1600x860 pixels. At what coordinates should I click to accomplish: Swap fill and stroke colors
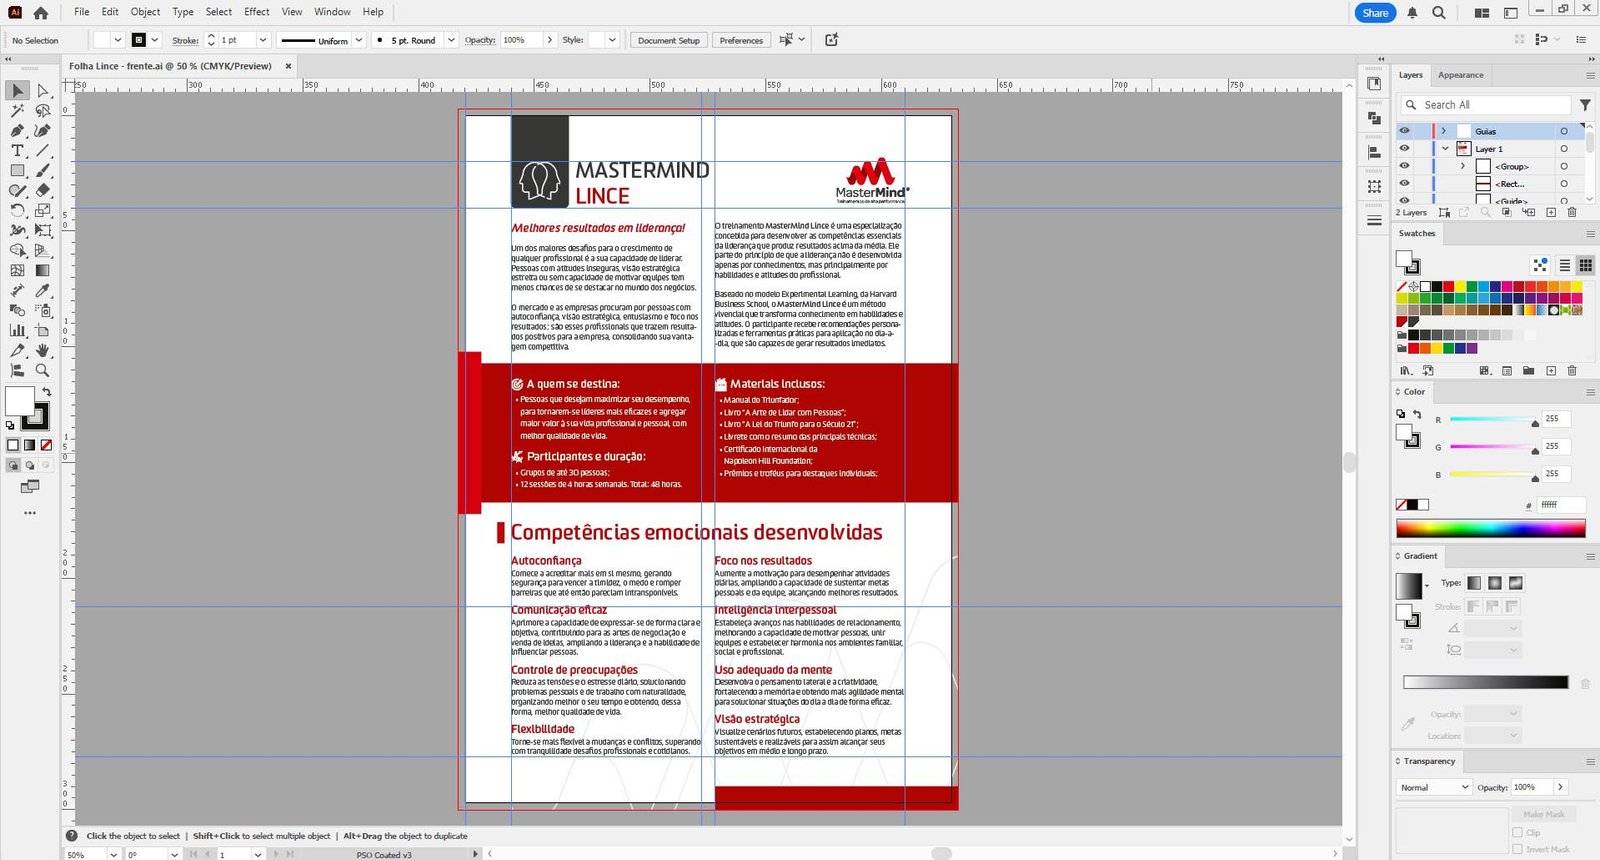[x=46, y=392]
